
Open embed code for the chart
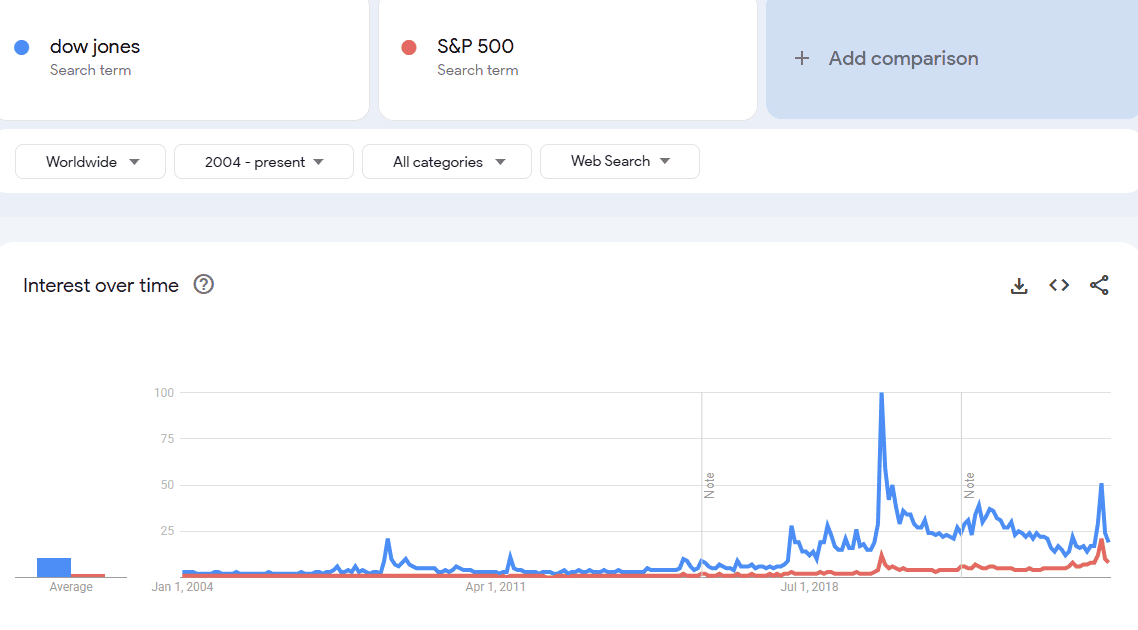pos(1059,285)
